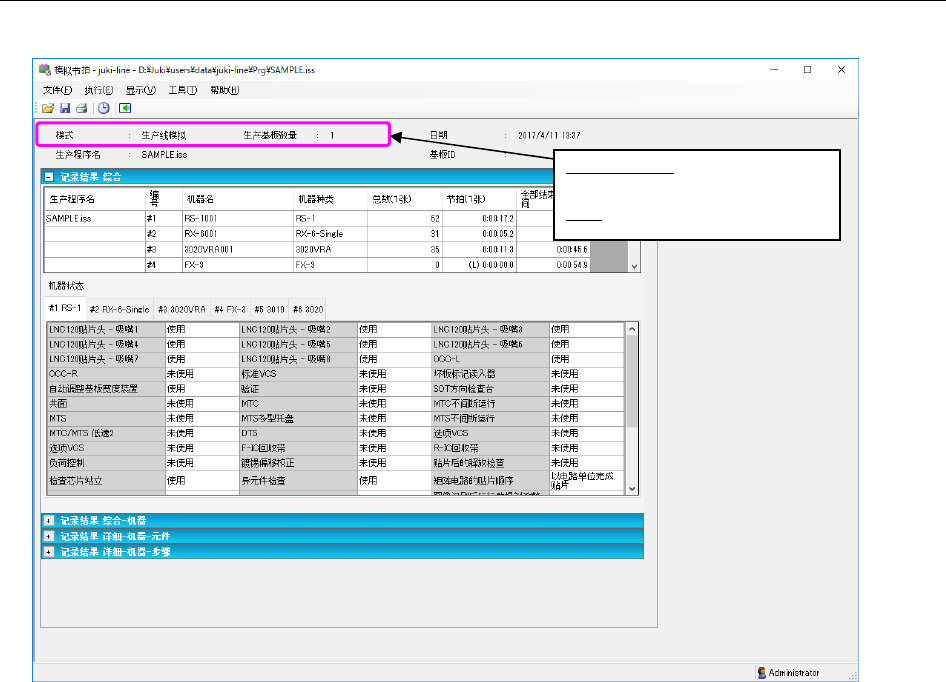
Task: Click the app icon in title bar
Action: tap(44, 70)
